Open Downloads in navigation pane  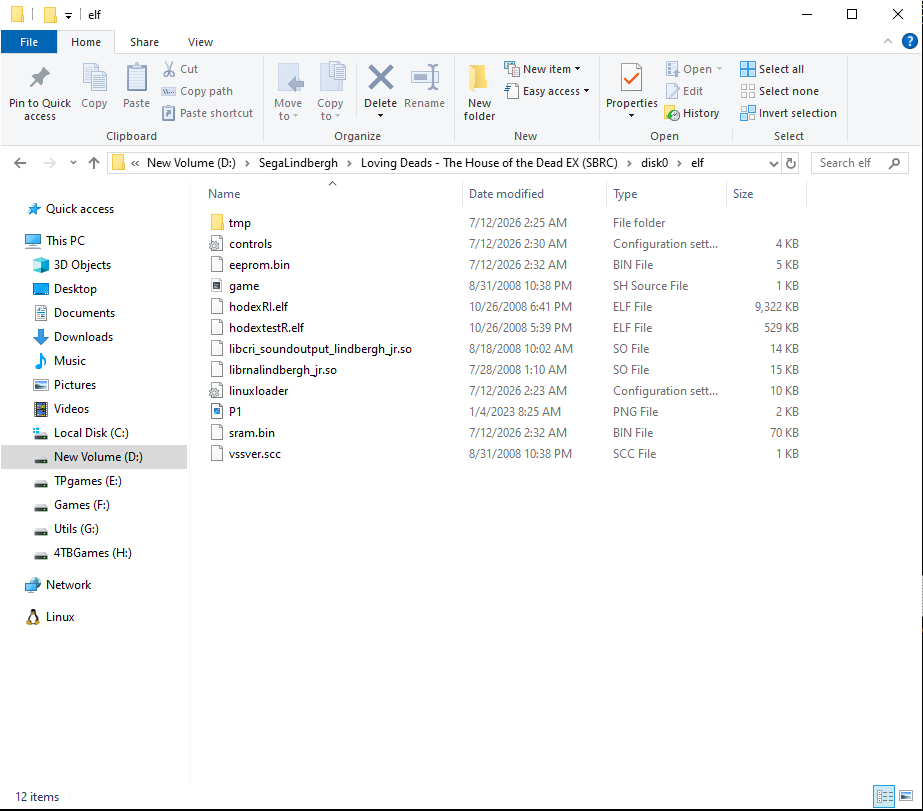83,337
